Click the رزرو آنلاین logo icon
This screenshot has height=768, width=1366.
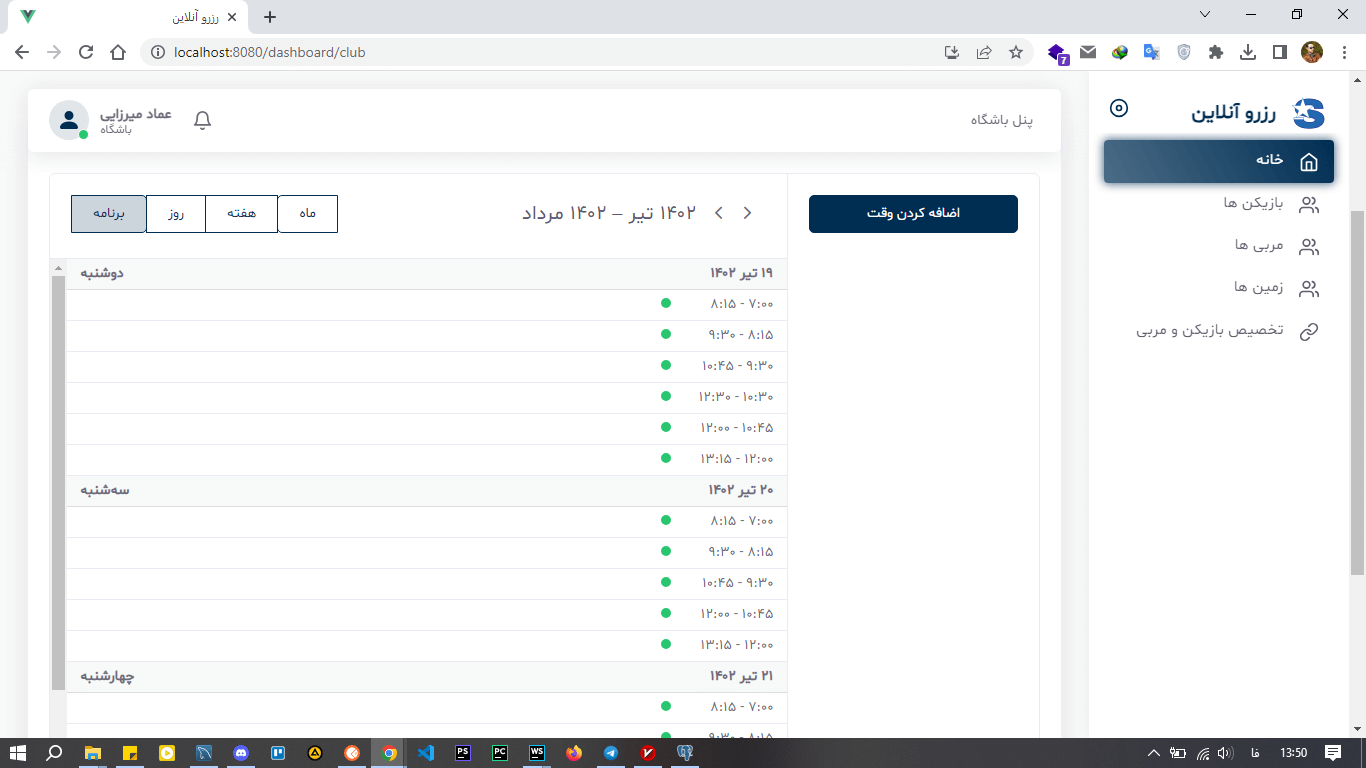1308,113
